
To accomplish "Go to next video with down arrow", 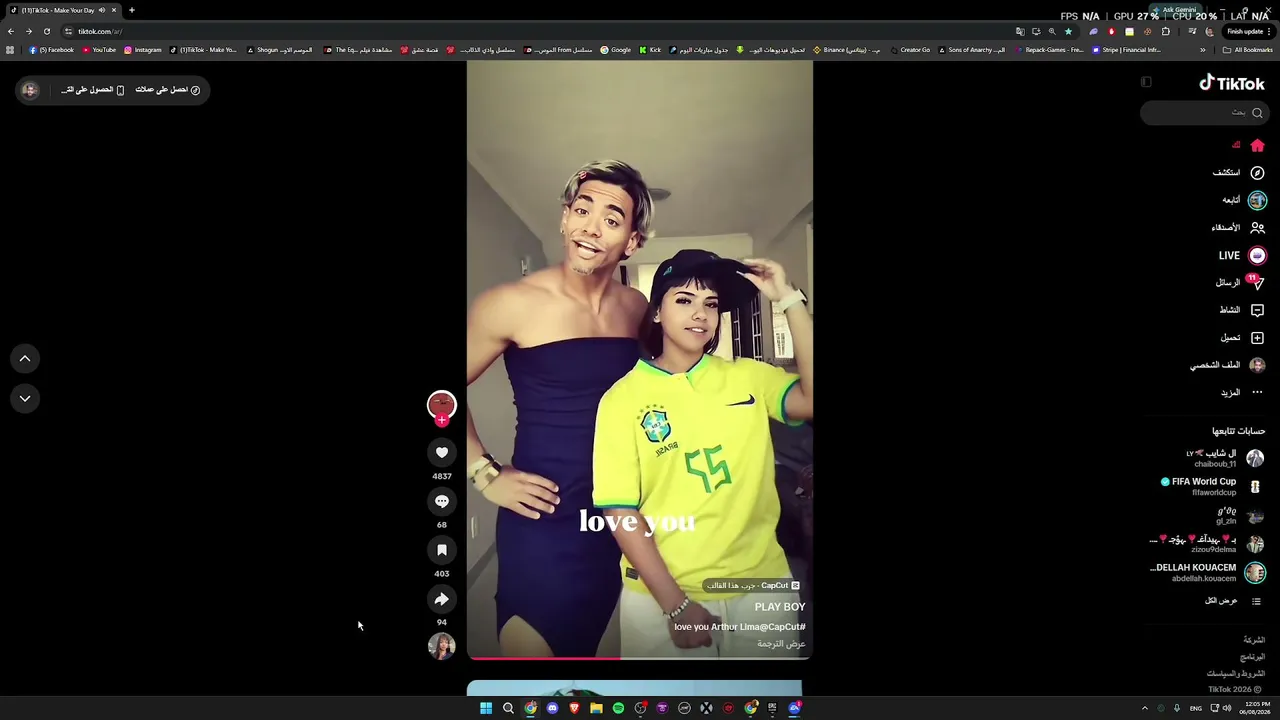I will [x=25, y=398].
